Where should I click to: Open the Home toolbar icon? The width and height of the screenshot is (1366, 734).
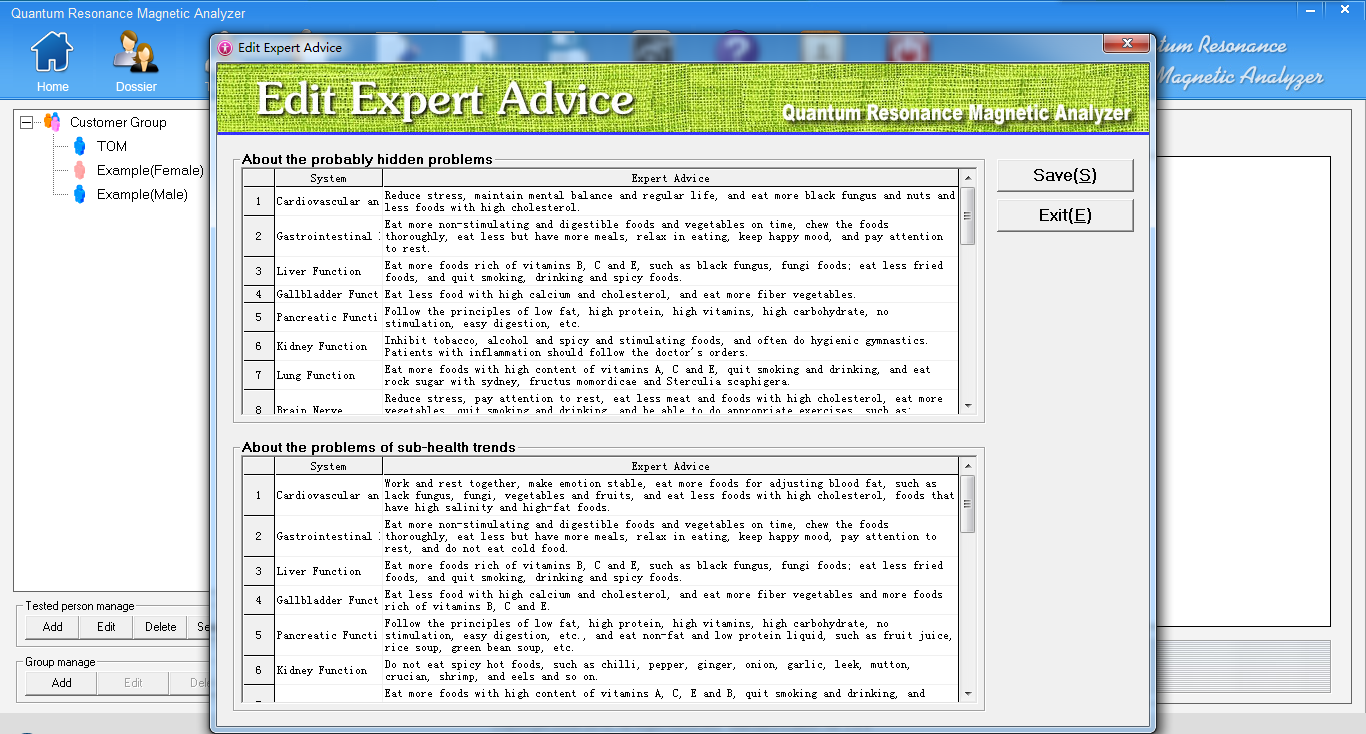click(53, 51)
